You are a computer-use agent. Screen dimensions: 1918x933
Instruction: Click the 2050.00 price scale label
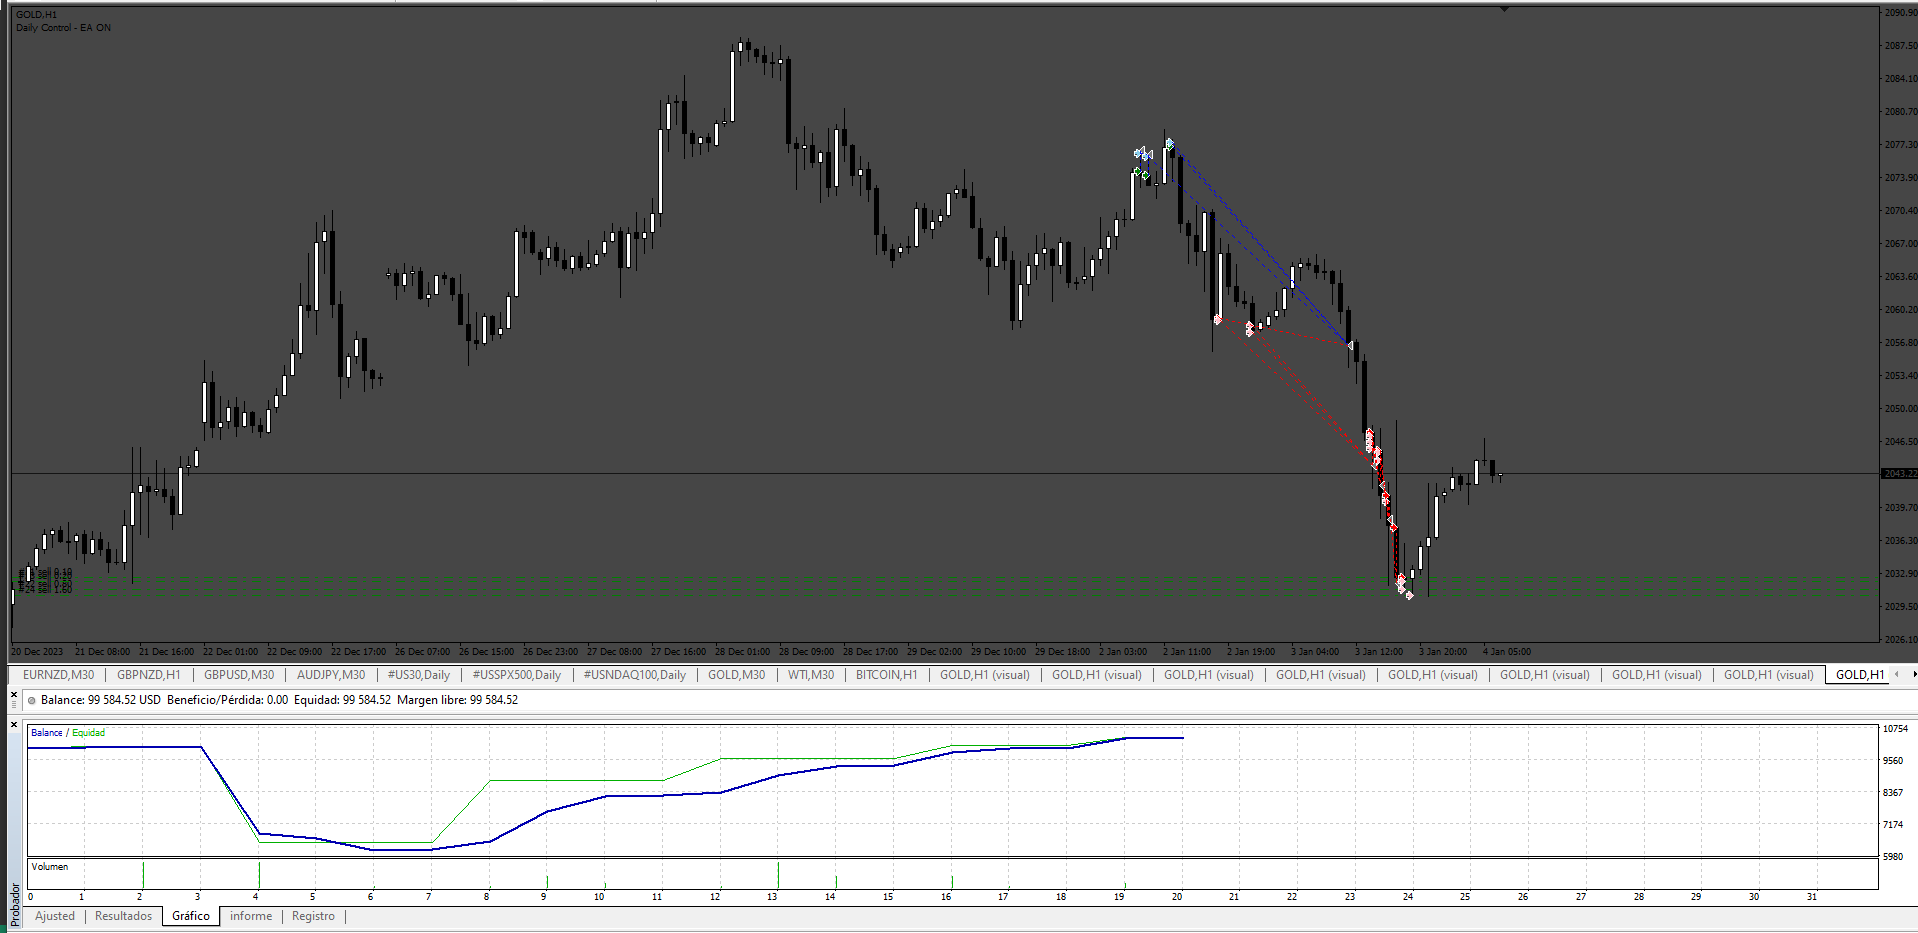pyautogui.click(x=1900, y=408)
